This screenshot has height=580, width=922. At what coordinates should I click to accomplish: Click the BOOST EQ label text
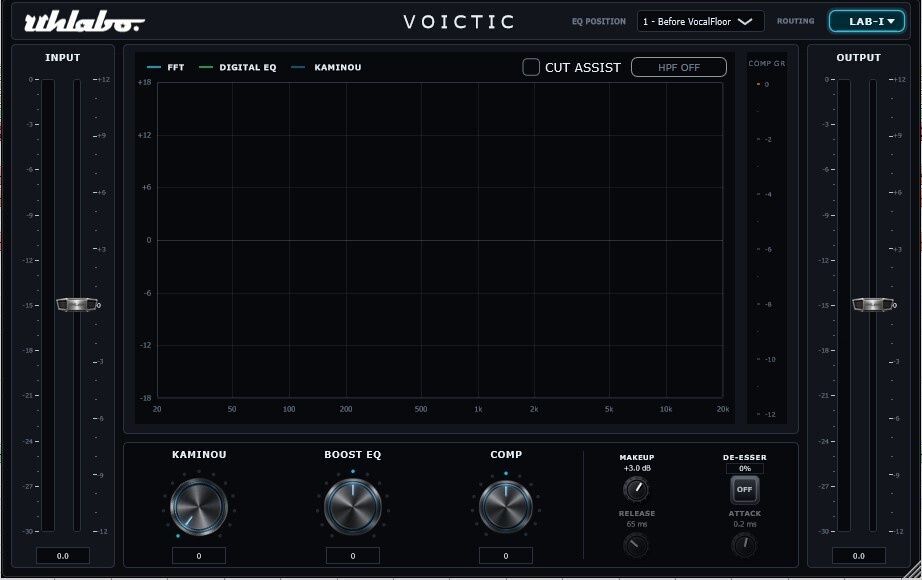(x=353, y=455)
